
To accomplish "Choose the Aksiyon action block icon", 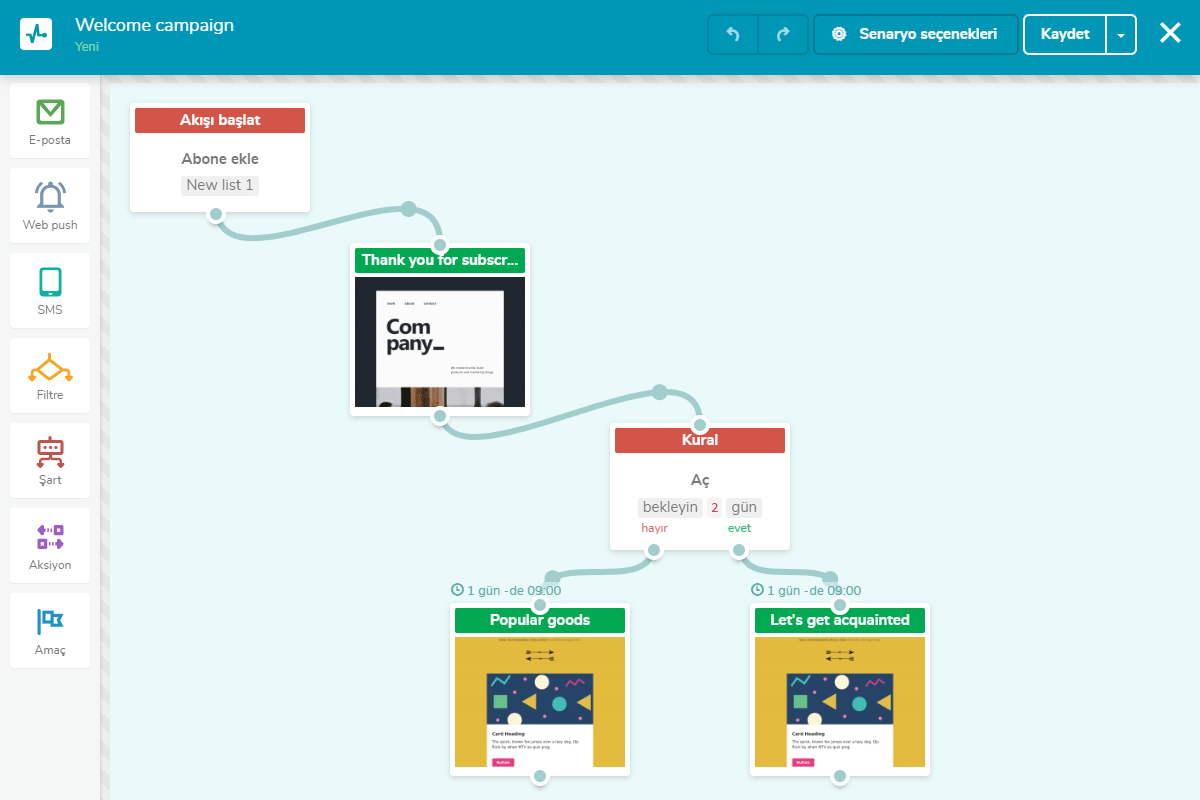I will coord(50,537).
